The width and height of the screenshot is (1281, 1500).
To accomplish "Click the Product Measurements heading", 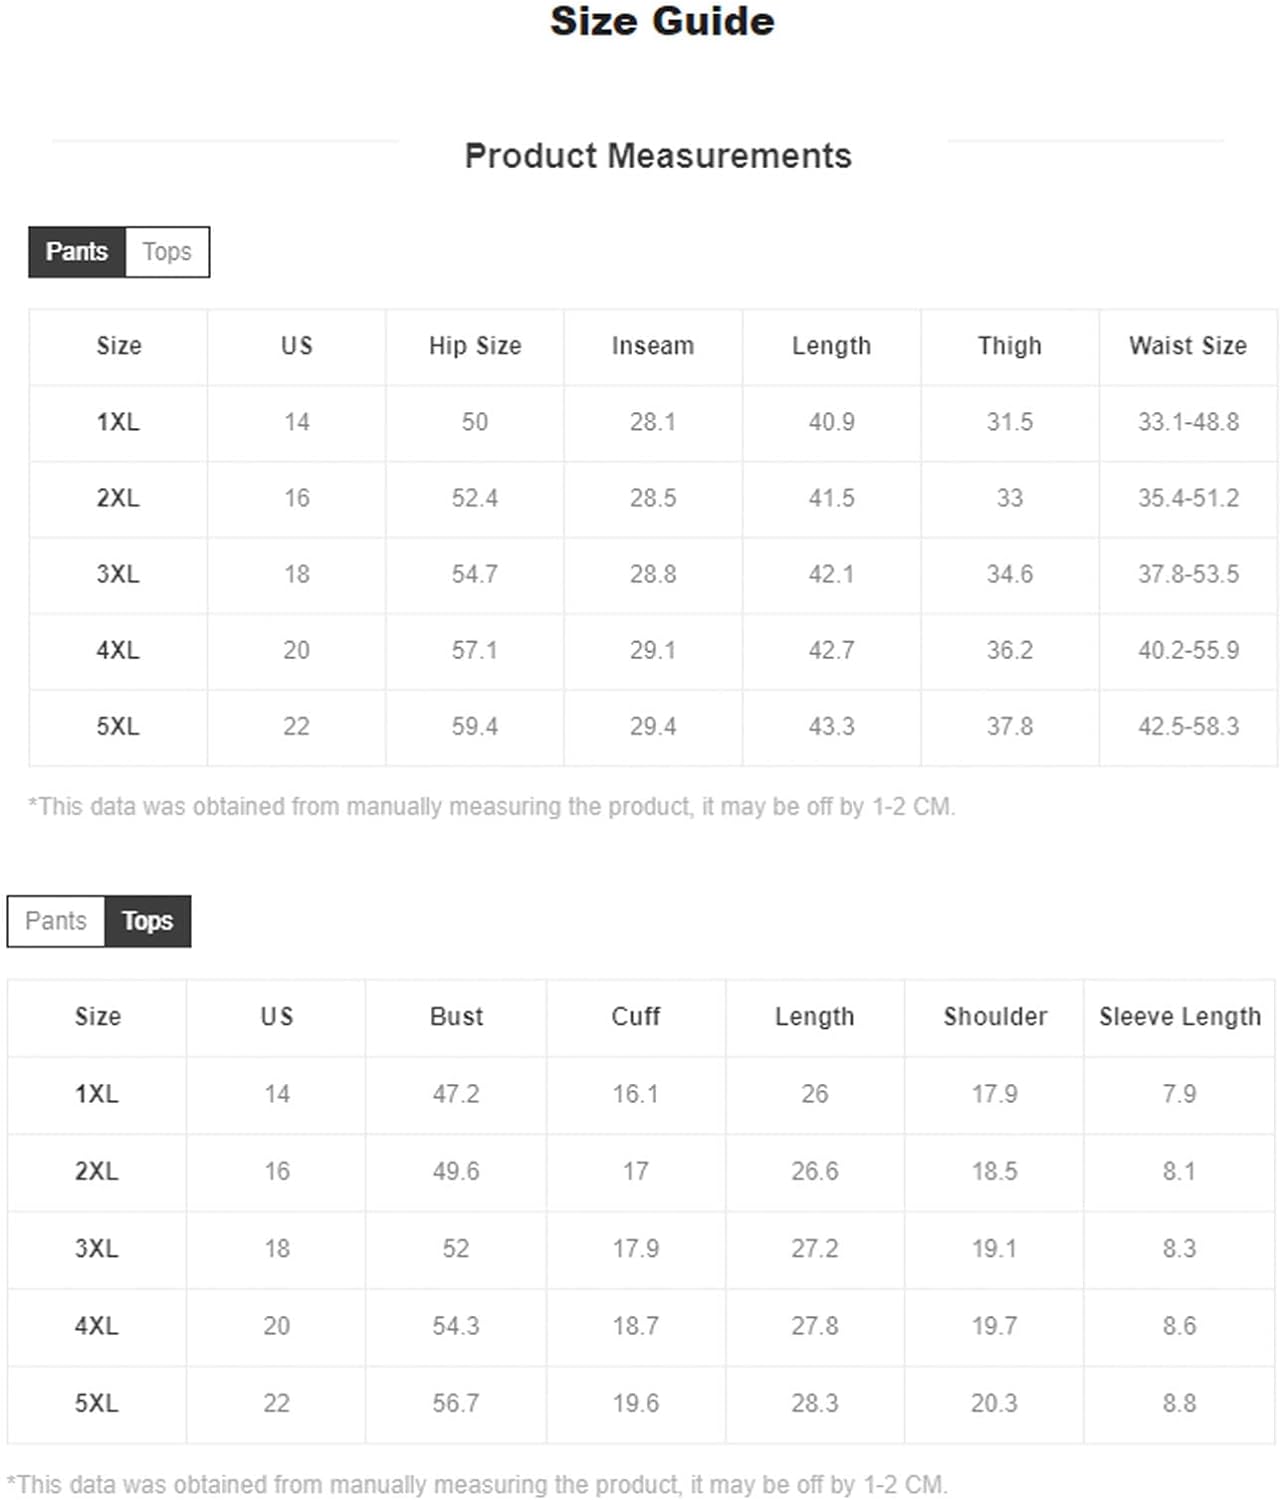I will (658, 156).
